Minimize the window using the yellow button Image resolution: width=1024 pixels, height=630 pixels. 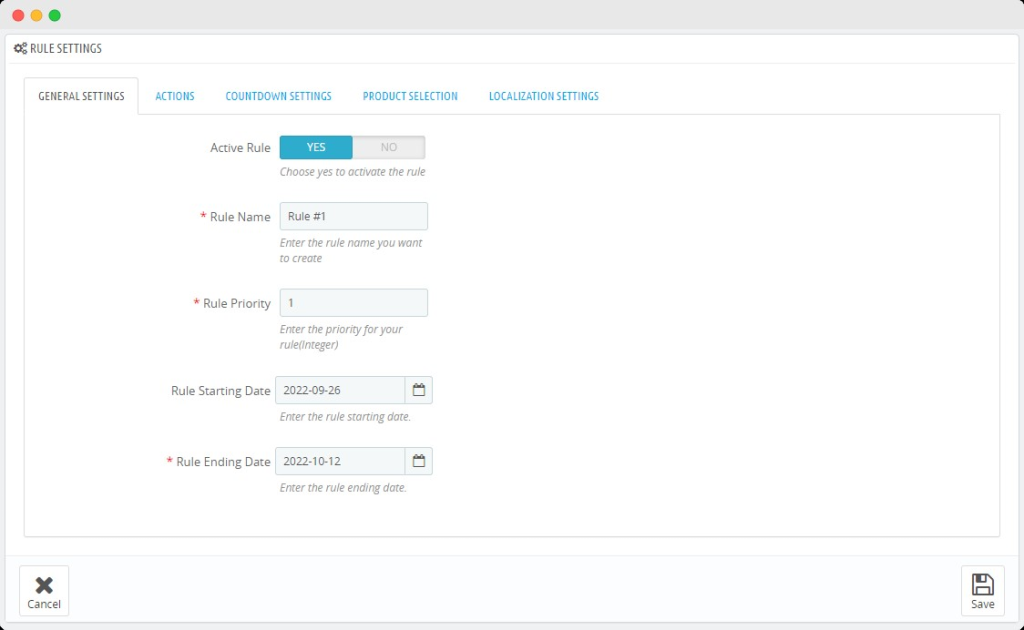tap(36, 15)
